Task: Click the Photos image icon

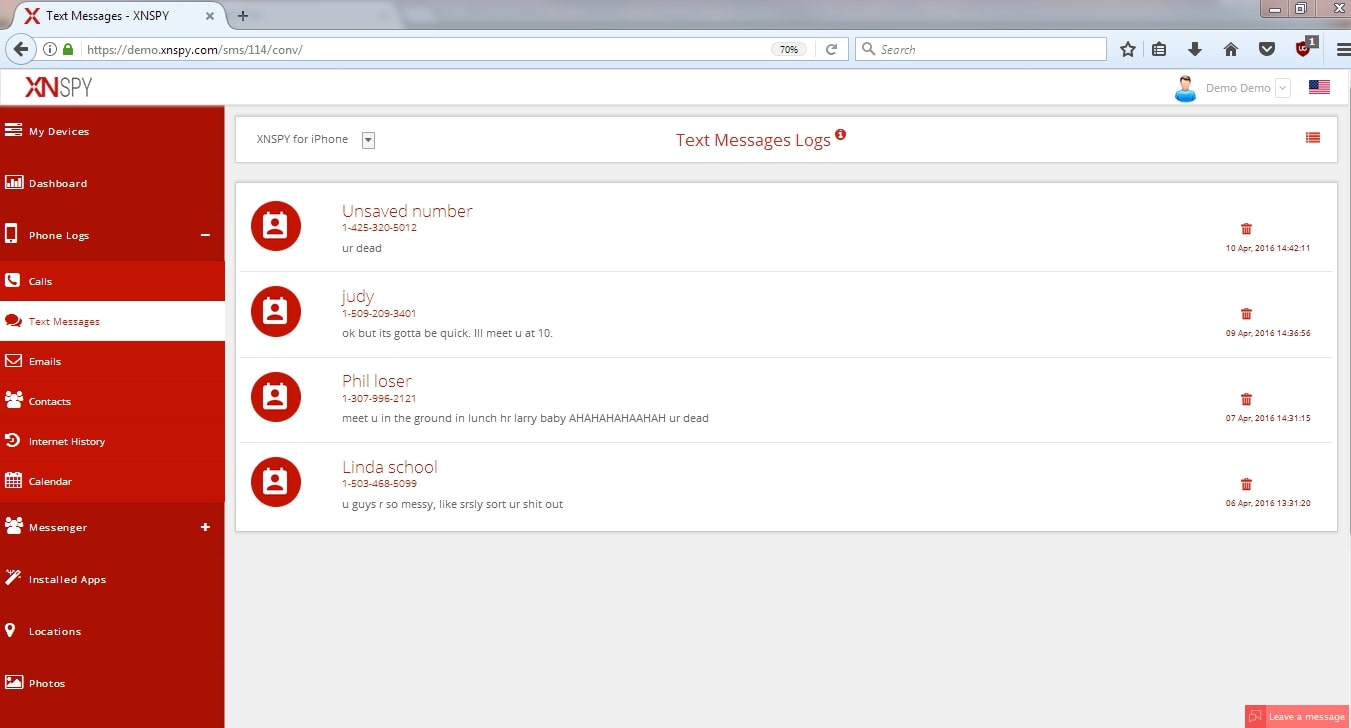Action: click(13, 682)
